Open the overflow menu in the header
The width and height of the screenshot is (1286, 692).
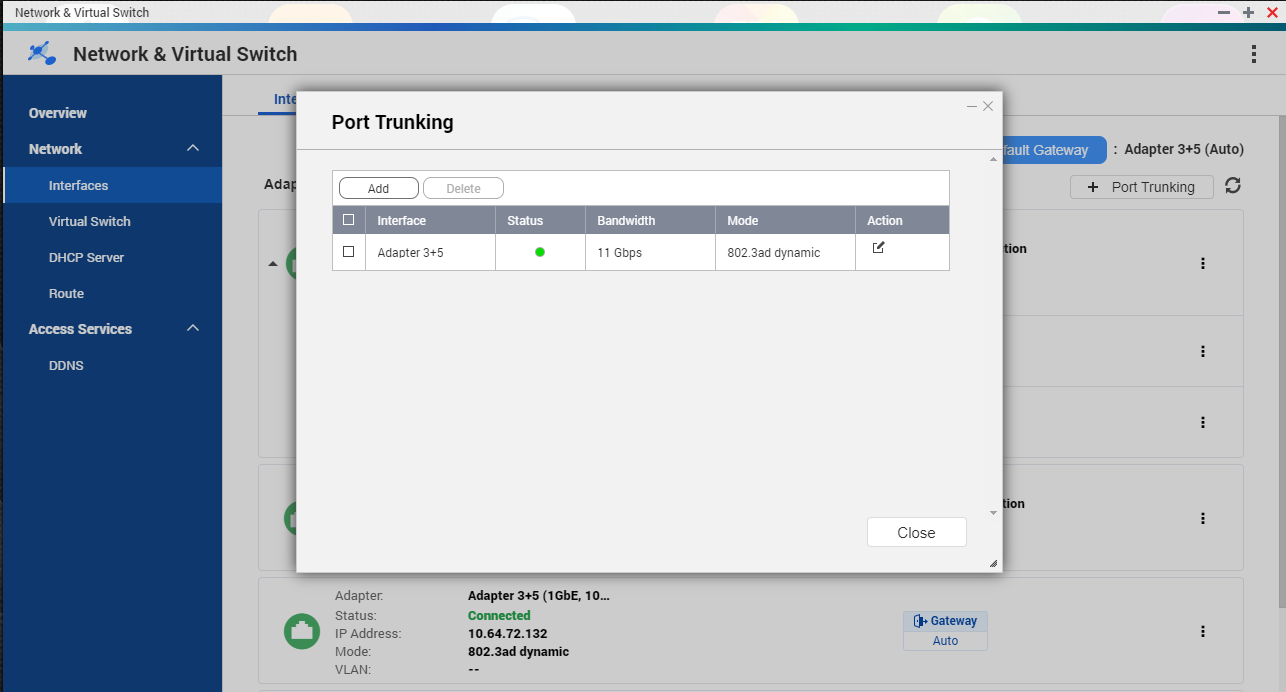[x=1254, y=54]
